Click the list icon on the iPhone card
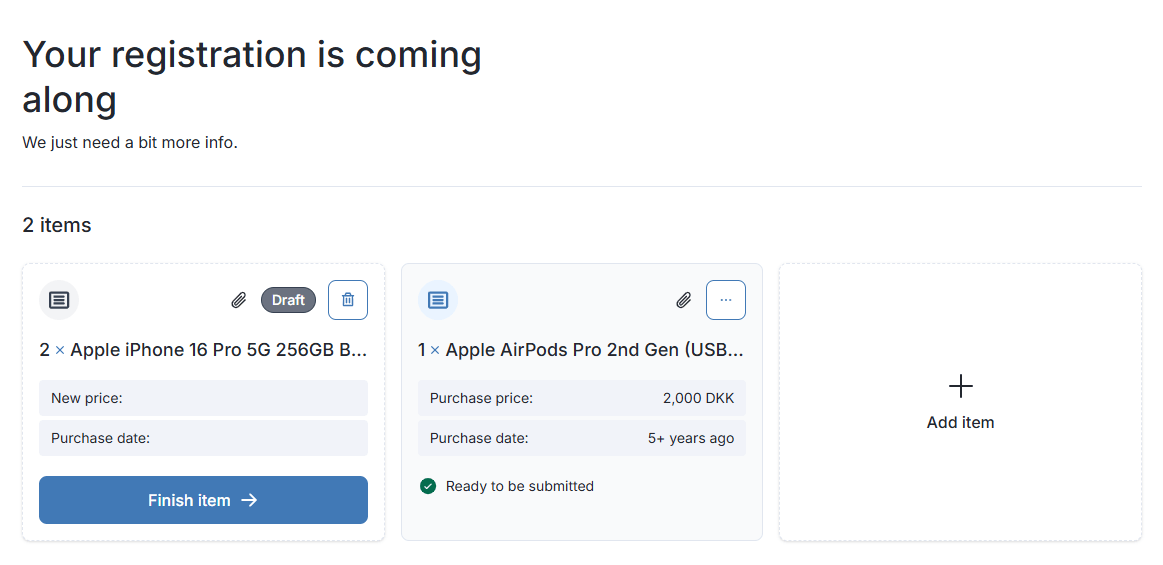 [59, 300]
